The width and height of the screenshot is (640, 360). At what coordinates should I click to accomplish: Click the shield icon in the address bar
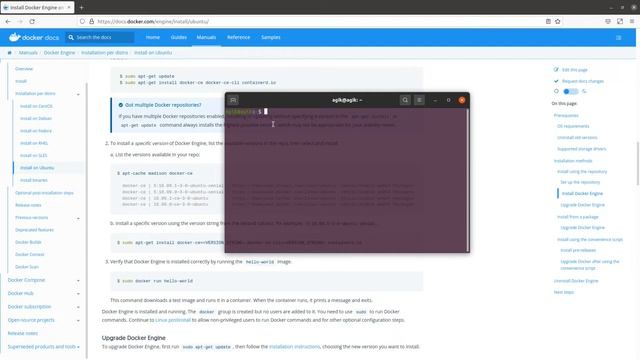(82, 22)
